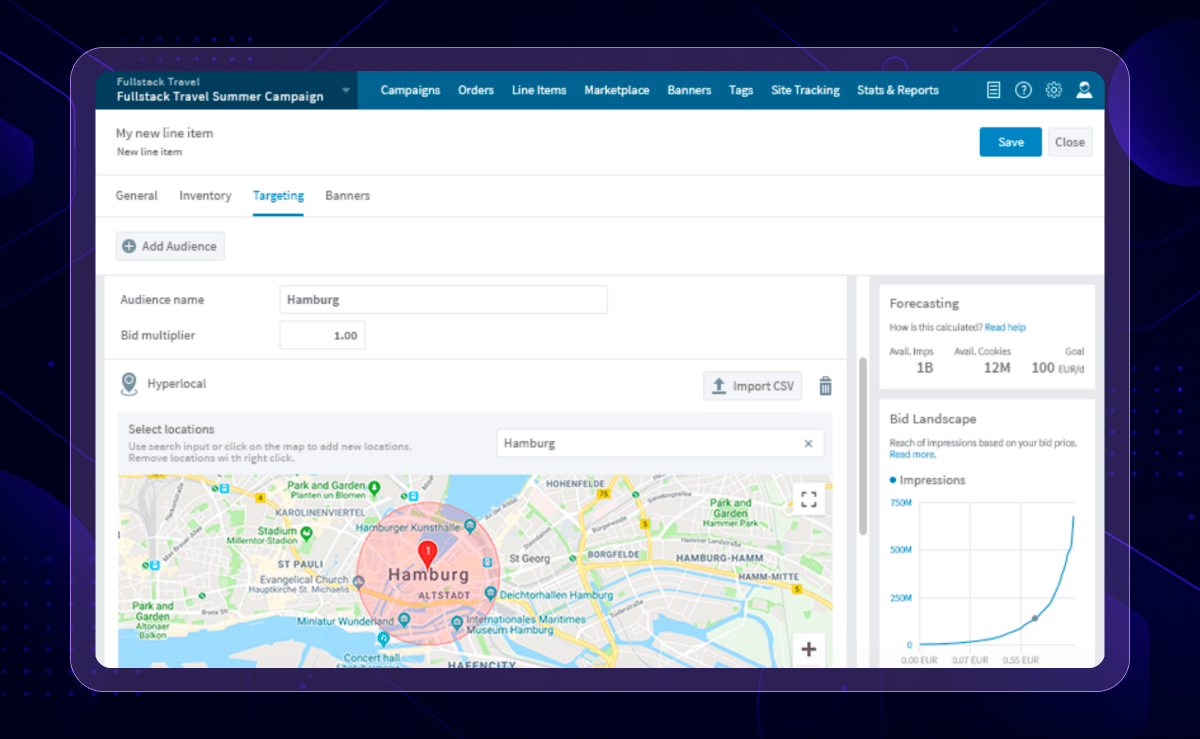1200x739 pixels.
Task: Click the My new line item title
Action: tap(164, 133)
